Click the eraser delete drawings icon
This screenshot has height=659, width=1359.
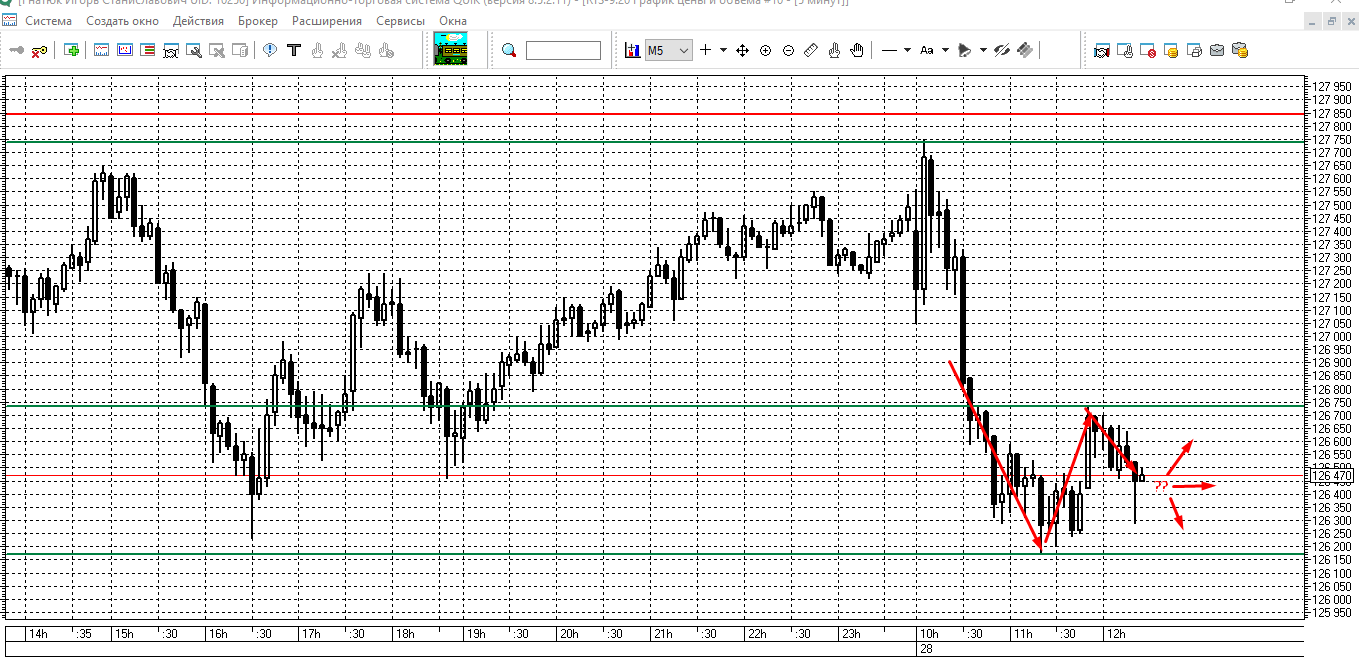1026,50
